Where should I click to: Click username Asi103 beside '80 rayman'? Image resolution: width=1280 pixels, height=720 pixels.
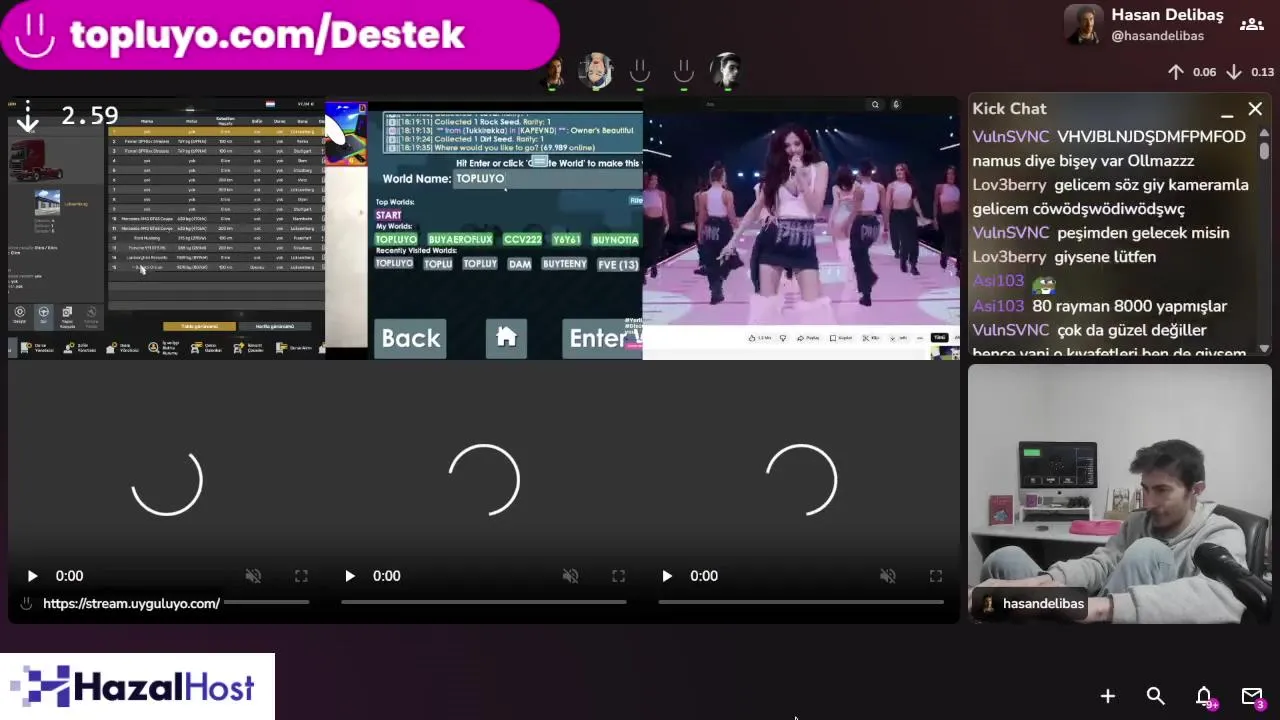[x=998, y=306]
